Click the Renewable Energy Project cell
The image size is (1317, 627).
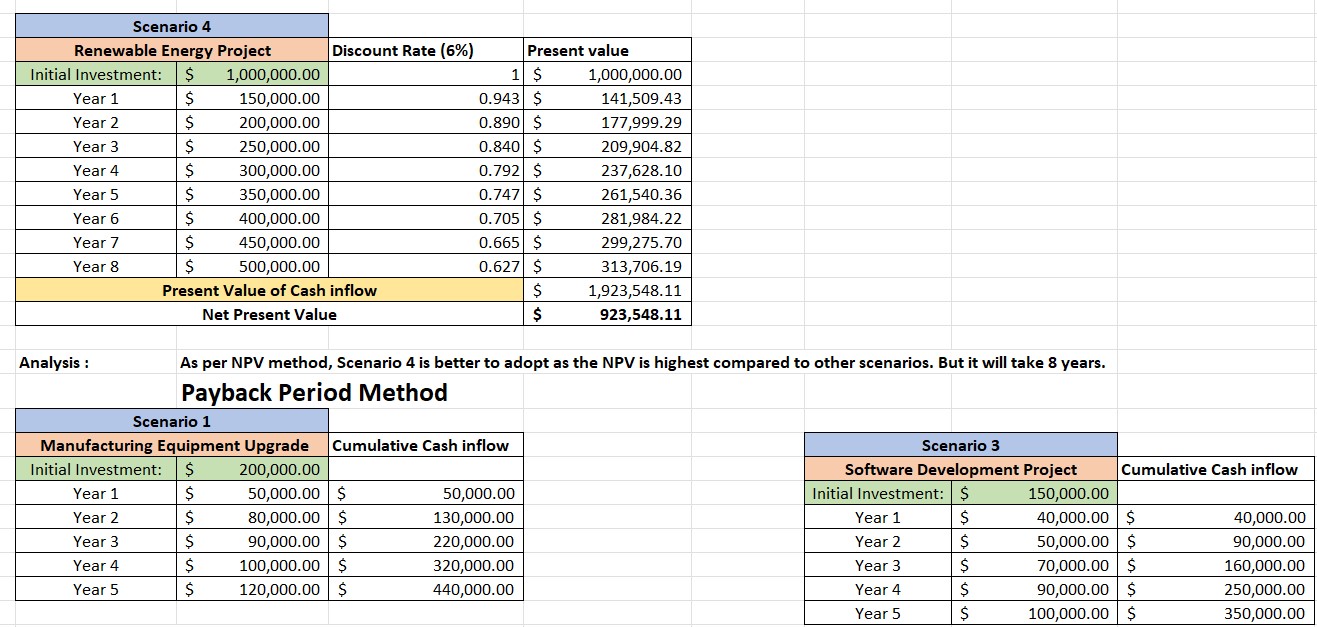[170, 49]
